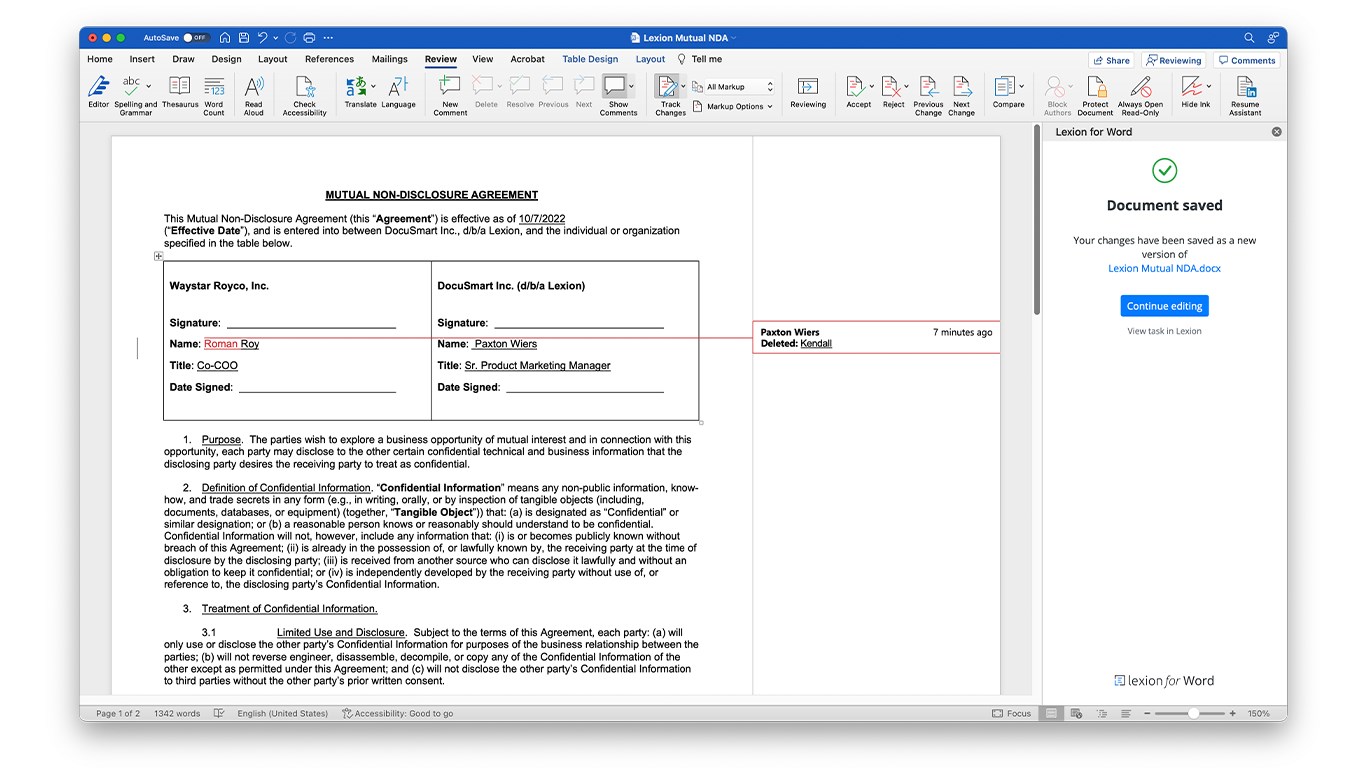Screen dimensions: 1366x768
Task: Click the Hide Ink icon
Action: 1191,87
